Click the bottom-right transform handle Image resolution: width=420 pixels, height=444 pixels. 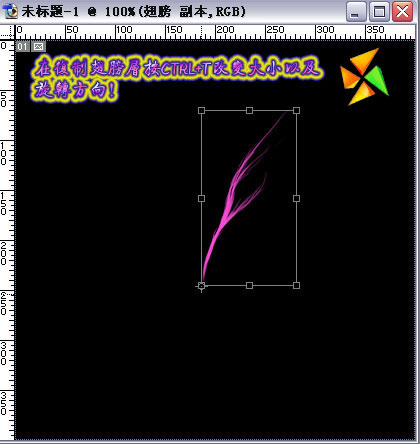[x=296, y=285]
